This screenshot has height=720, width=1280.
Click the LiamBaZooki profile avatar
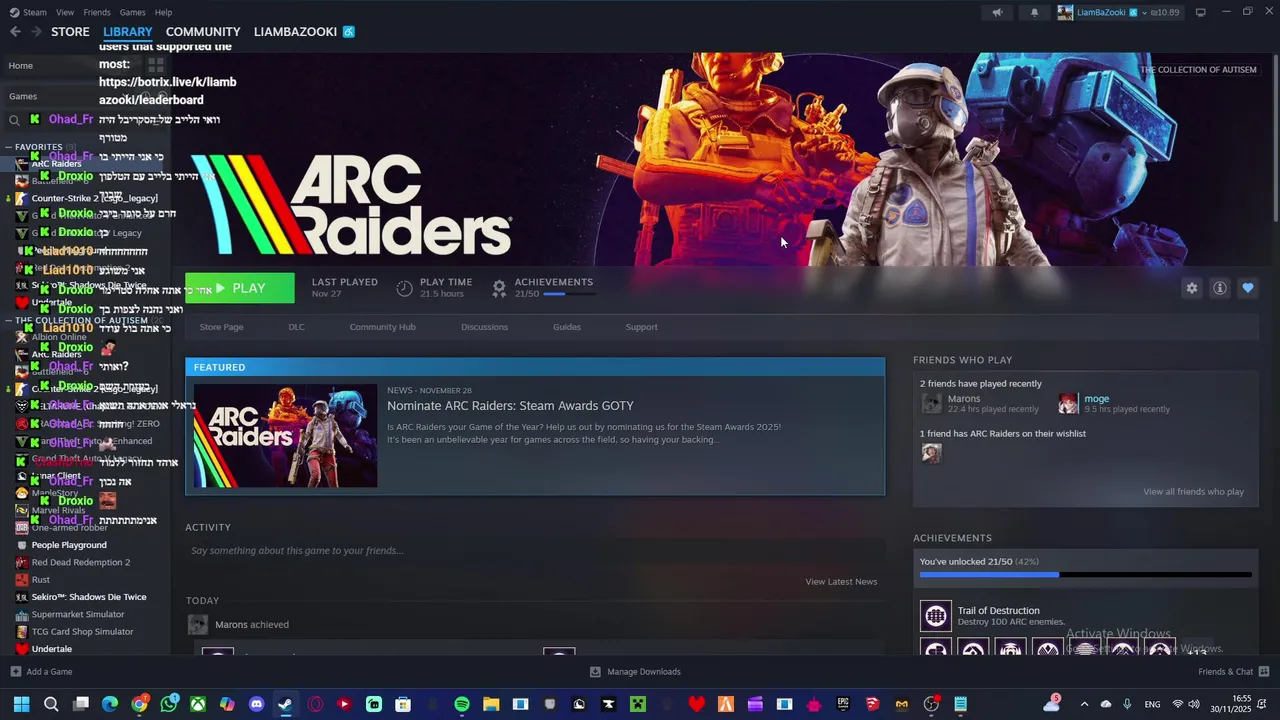point(1065,12)
